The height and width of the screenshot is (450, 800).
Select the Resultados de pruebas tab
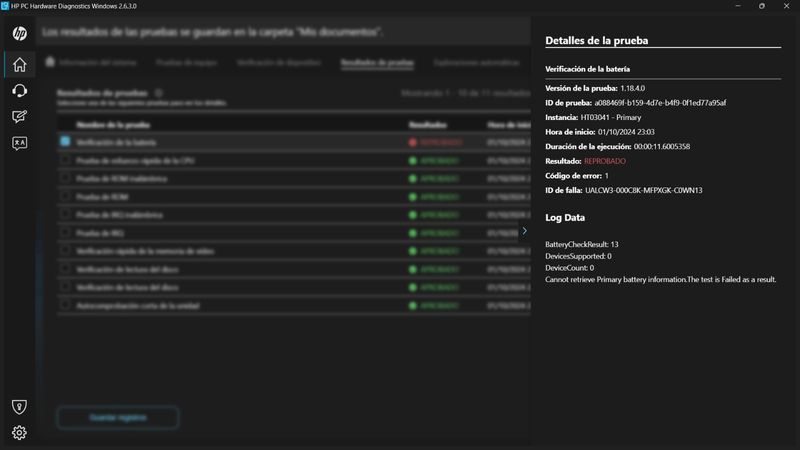377,62
